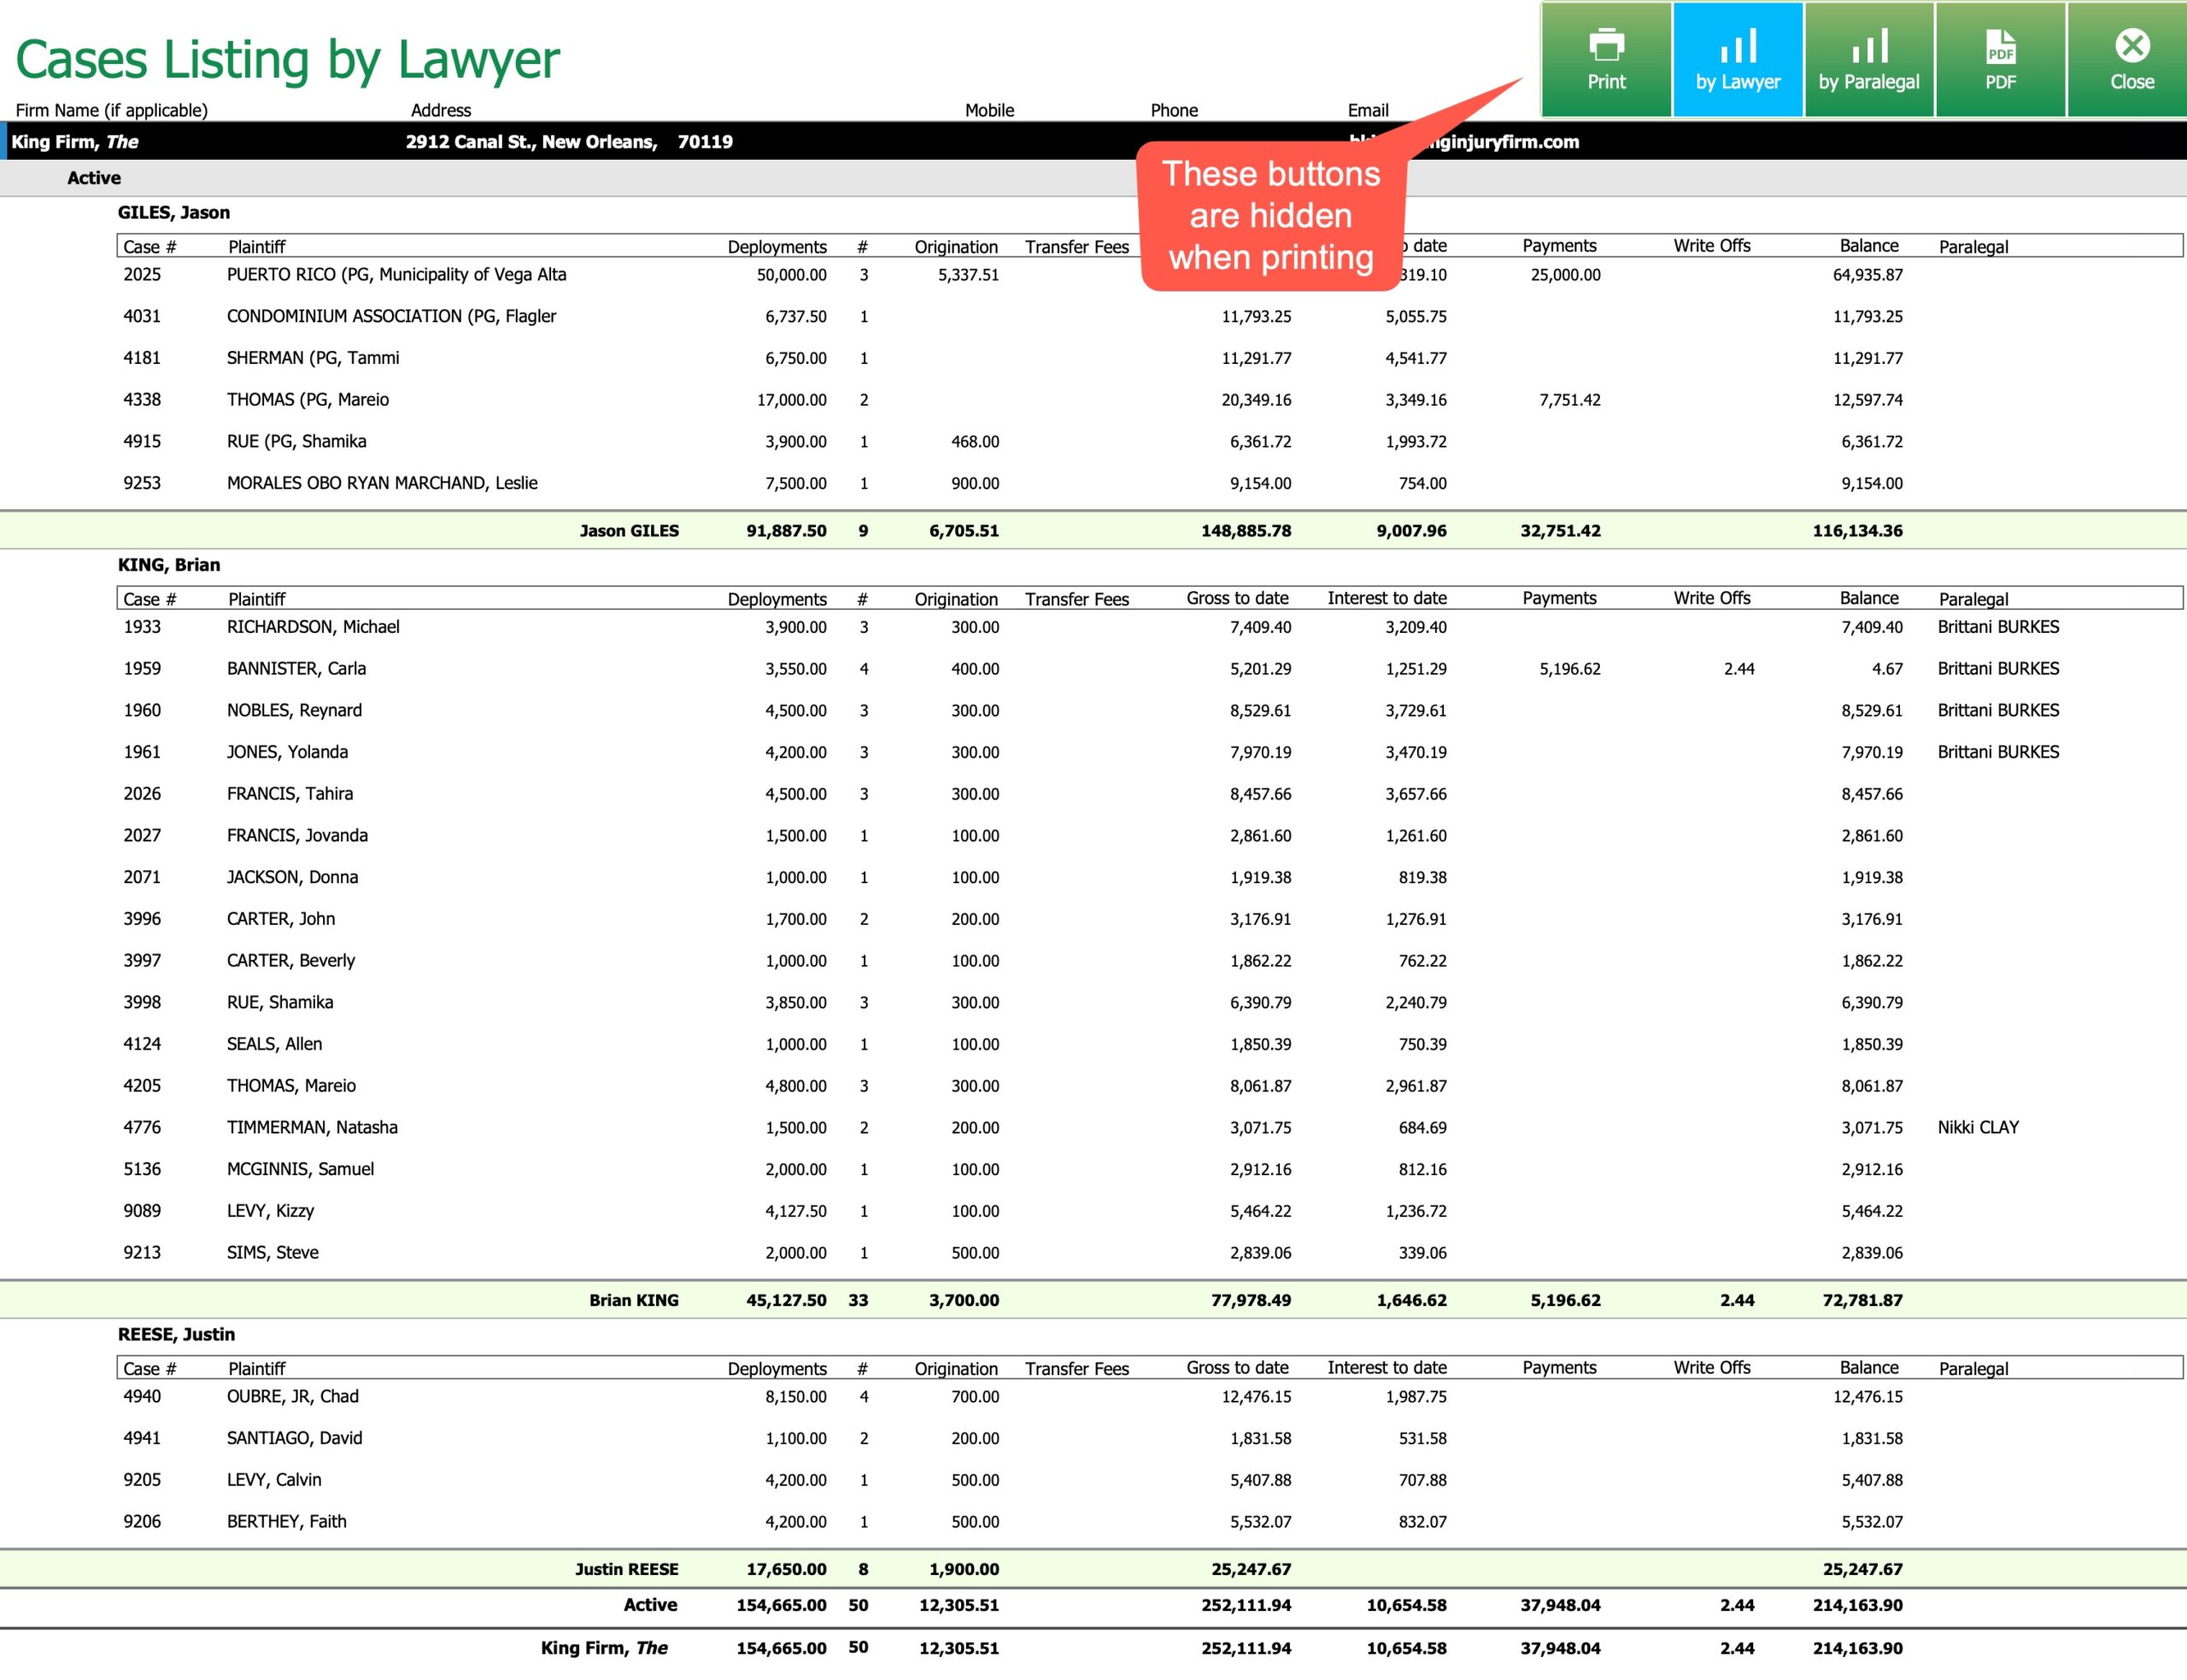Click plaintiff LEVY, Kizzy
The image size is (2187, 1680).
pyautogui.click(x=270, y=1211)
